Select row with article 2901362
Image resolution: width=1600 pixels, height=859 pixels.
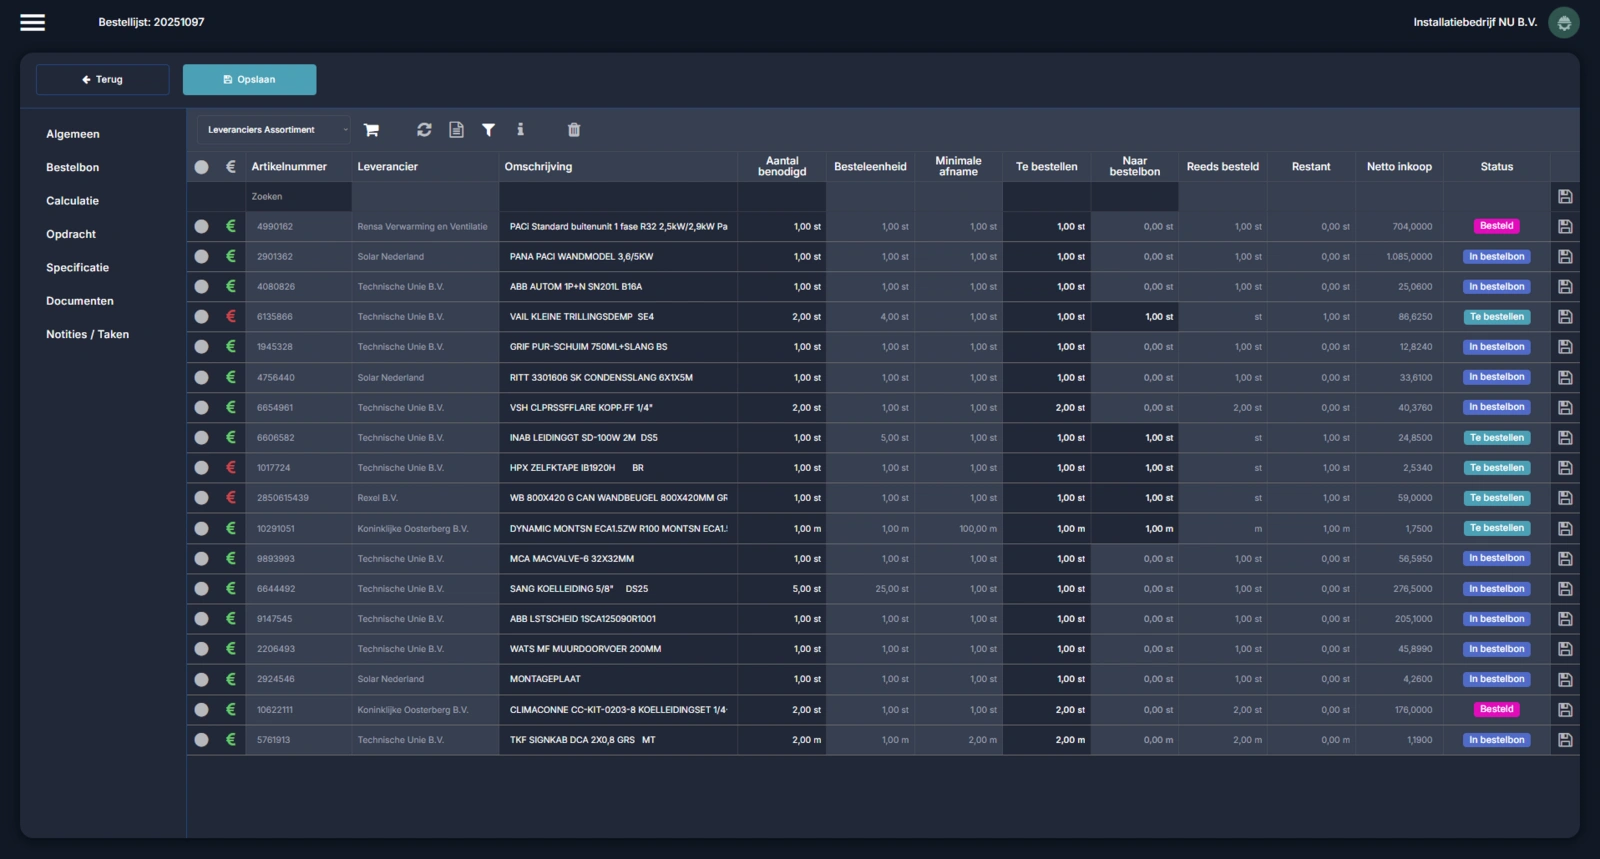[202, 257]
